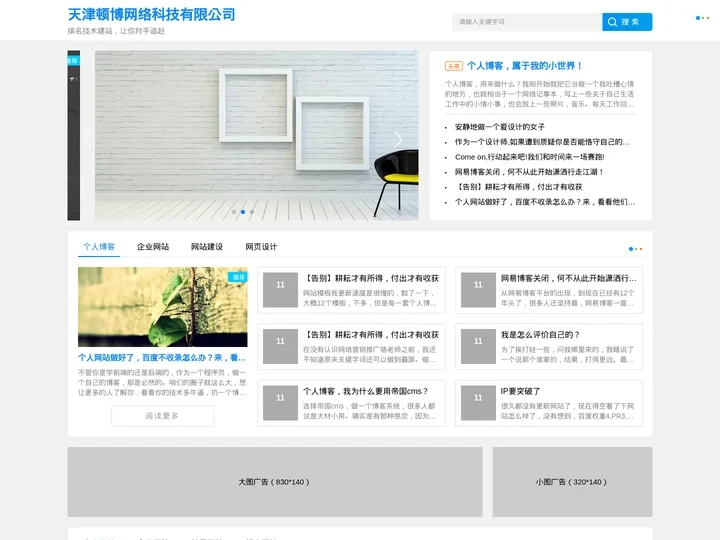Open the three-dot menu at top right
The height and width of the screenshot is (540, 720).
click(702, 18)
